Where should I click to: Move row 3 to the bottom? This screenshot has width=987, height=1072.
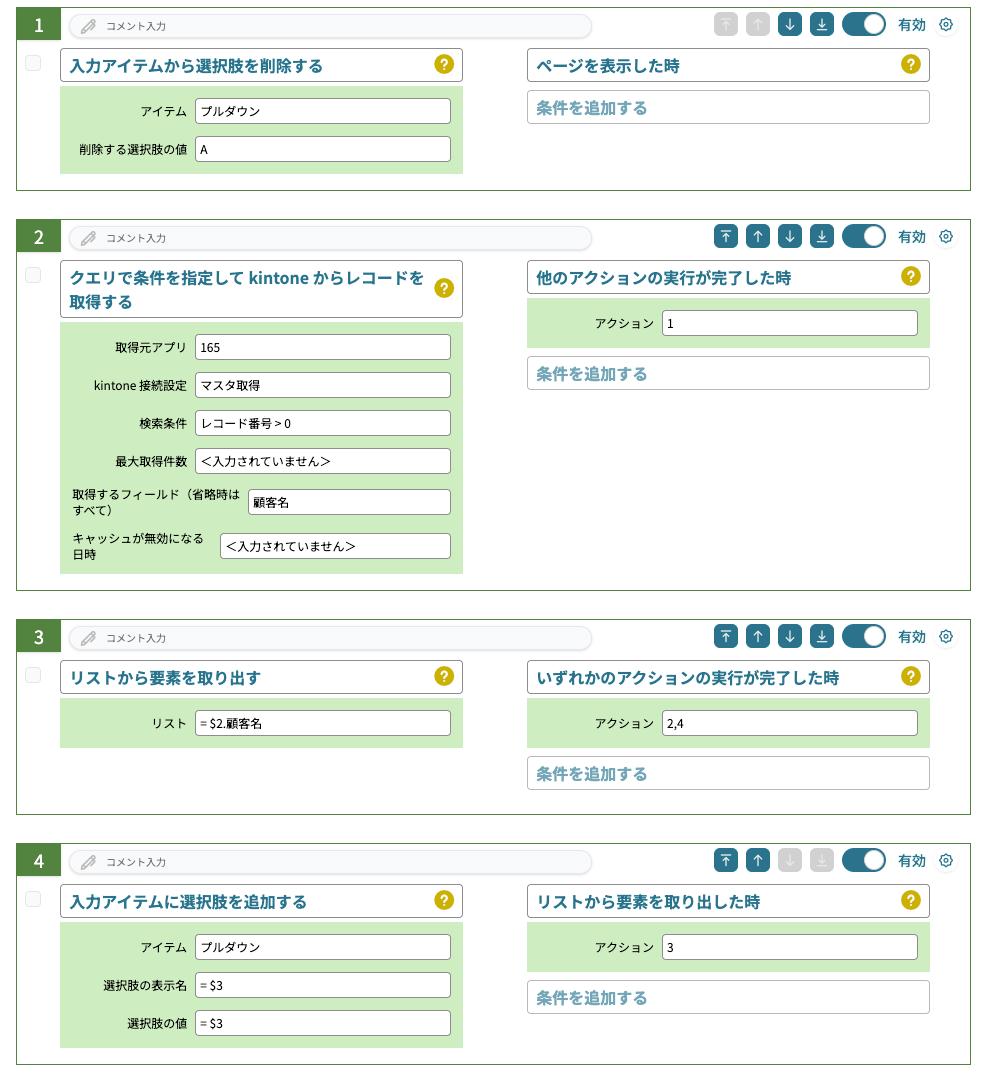pyautogui.click(x=822, y=636)
